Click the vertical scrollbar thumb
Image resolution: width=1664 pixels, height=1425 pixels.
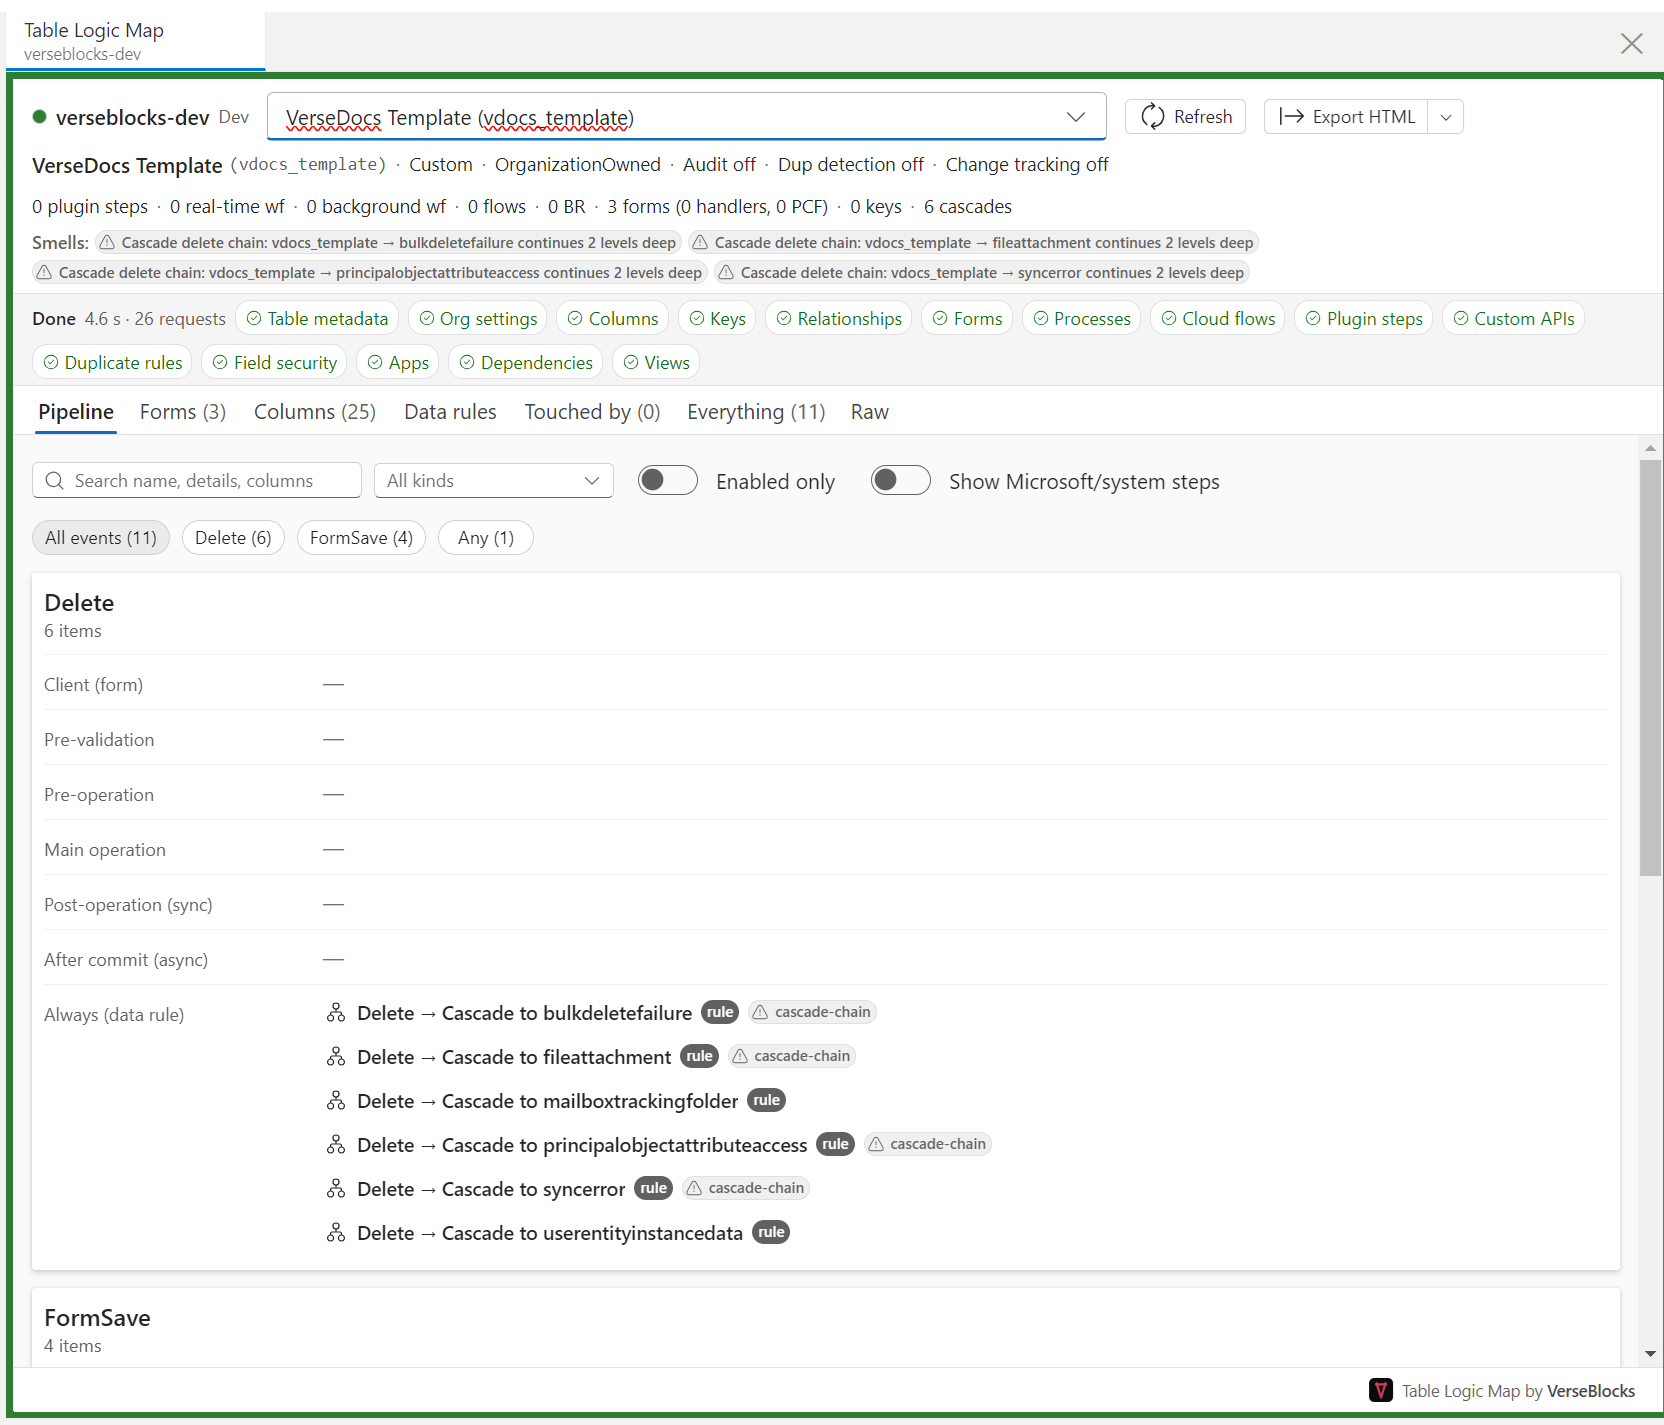pos(1650,667)
